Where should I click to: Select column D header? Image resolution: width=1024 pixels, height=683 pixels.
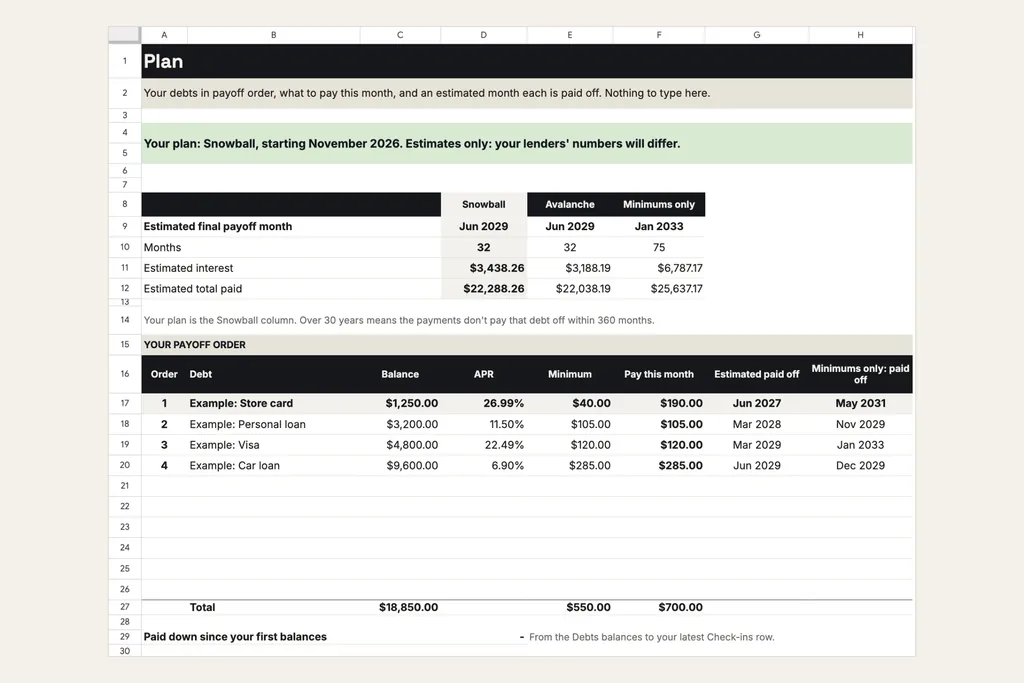484,35
